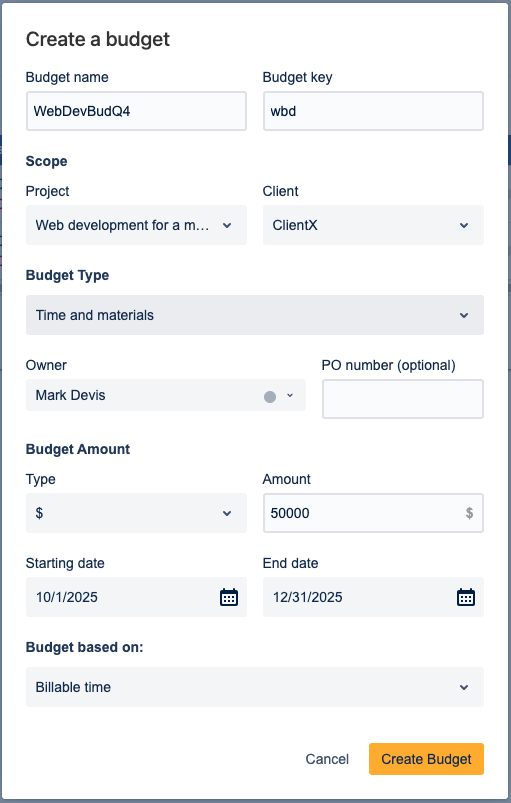This screenshot has height=803, width=511.
Task: Open the Budget based on dropdown
Action: pyautogui.click(x=255, y=687)
